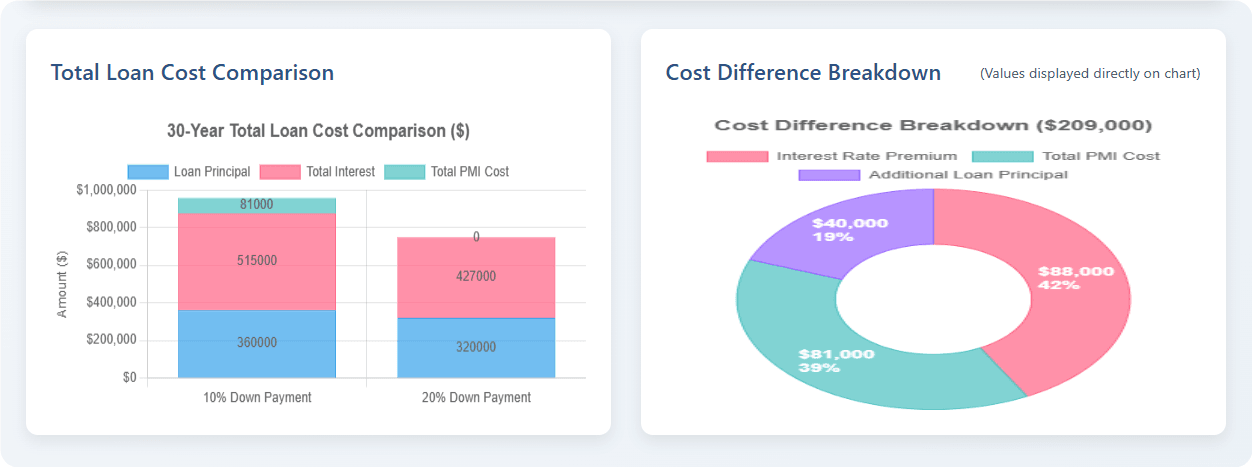This screenshot has height=467, width=1252.
Task: Click the 10% Down Payment axis label
Action: (257, 397)
